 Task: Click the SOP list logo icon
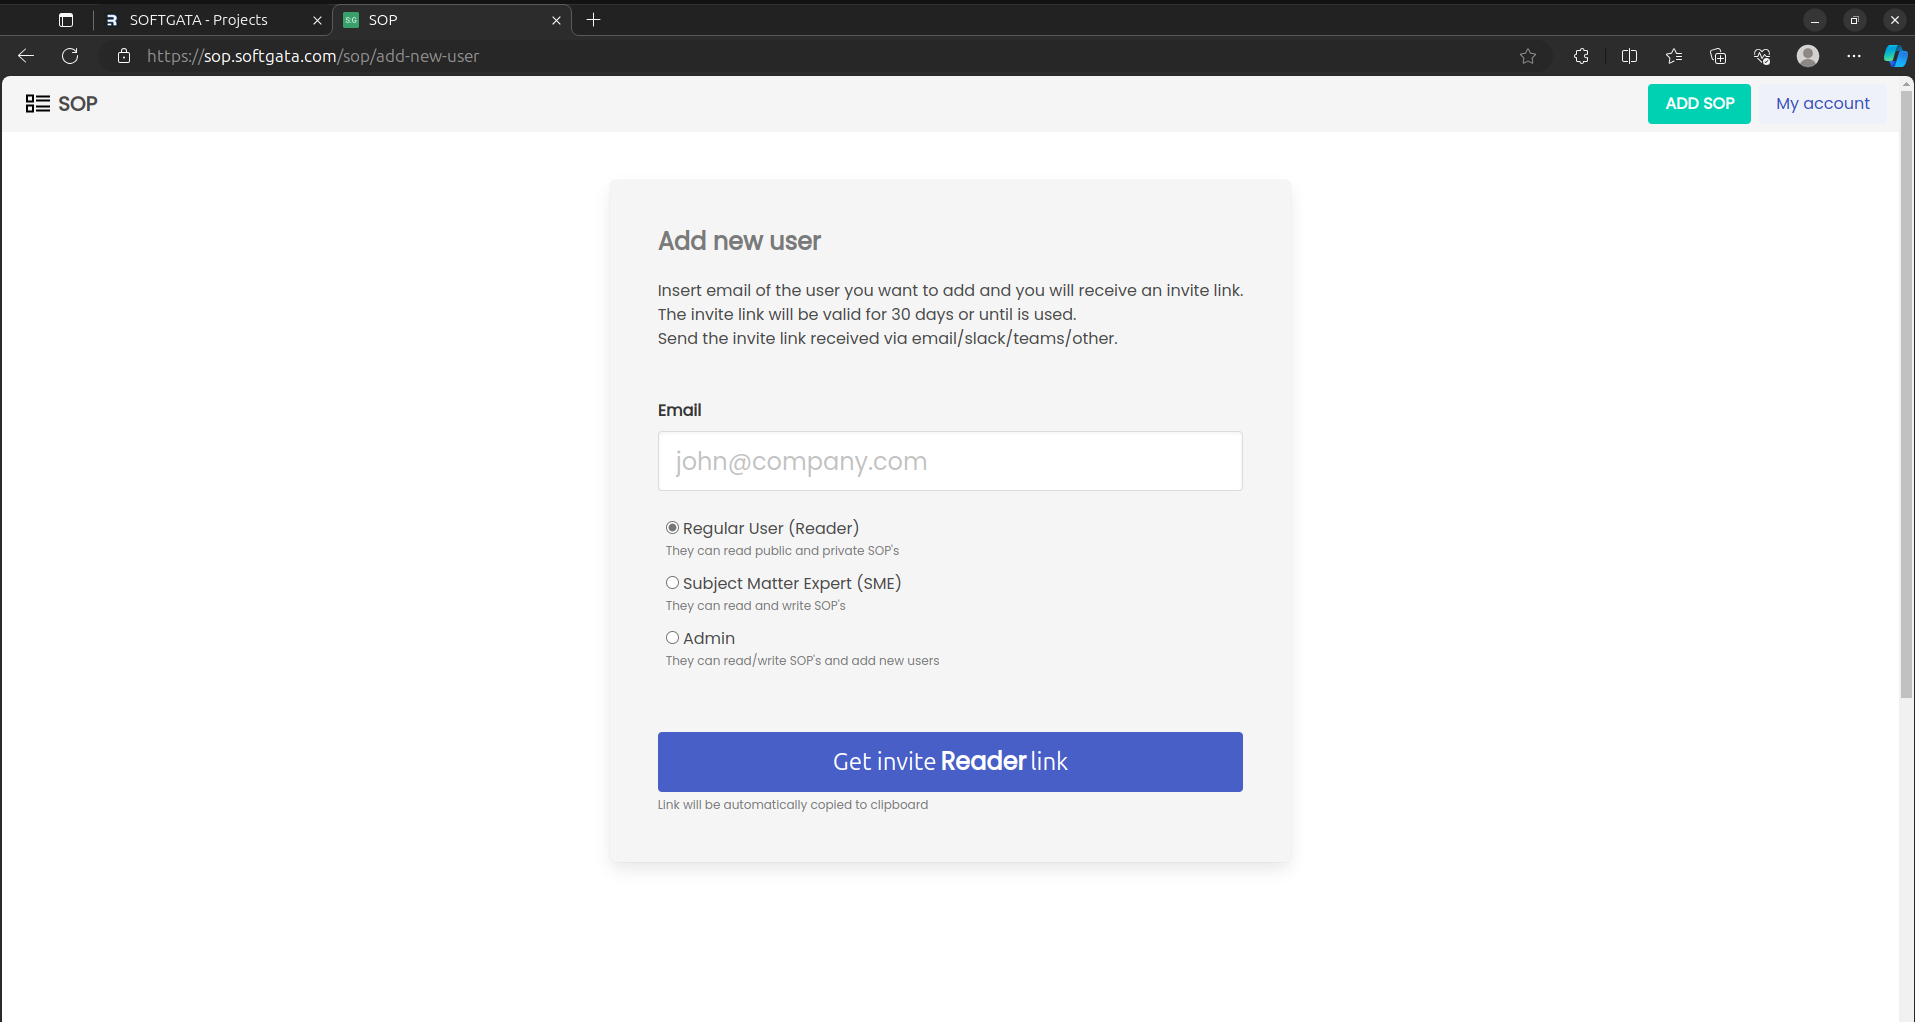pyautogui.click(x=38, y=104)
